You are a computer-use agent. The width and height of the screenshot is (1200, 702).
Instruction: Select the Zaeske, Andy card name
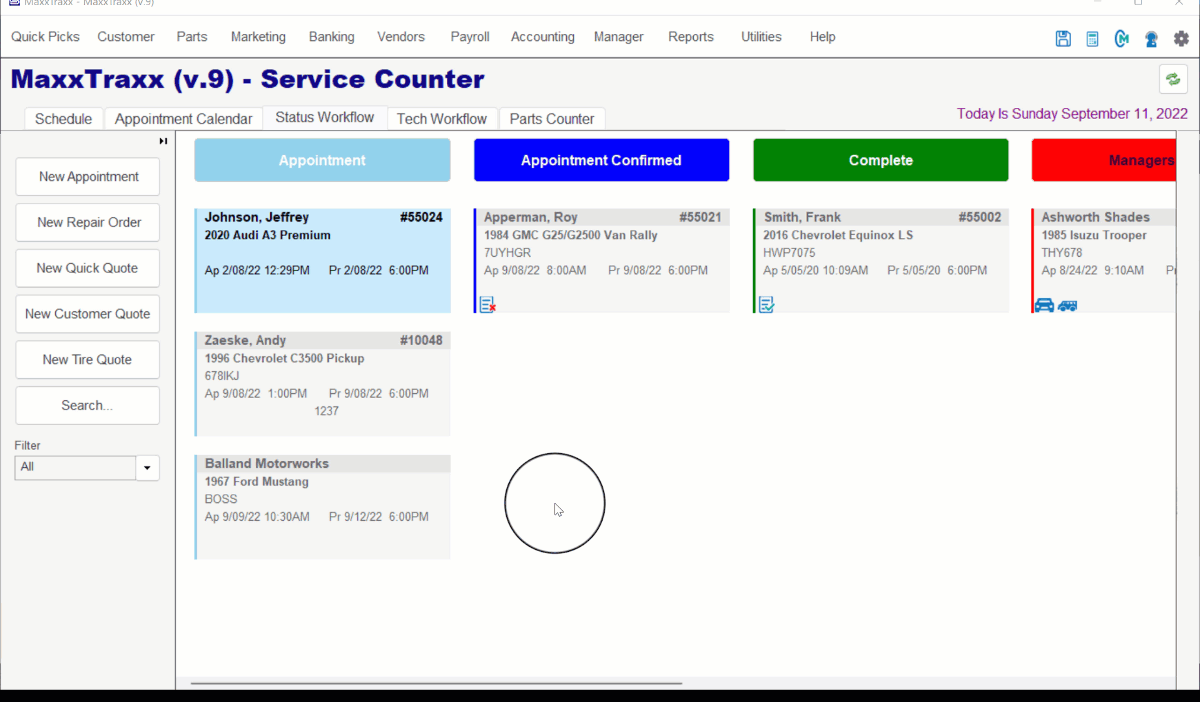coord(245,340)
